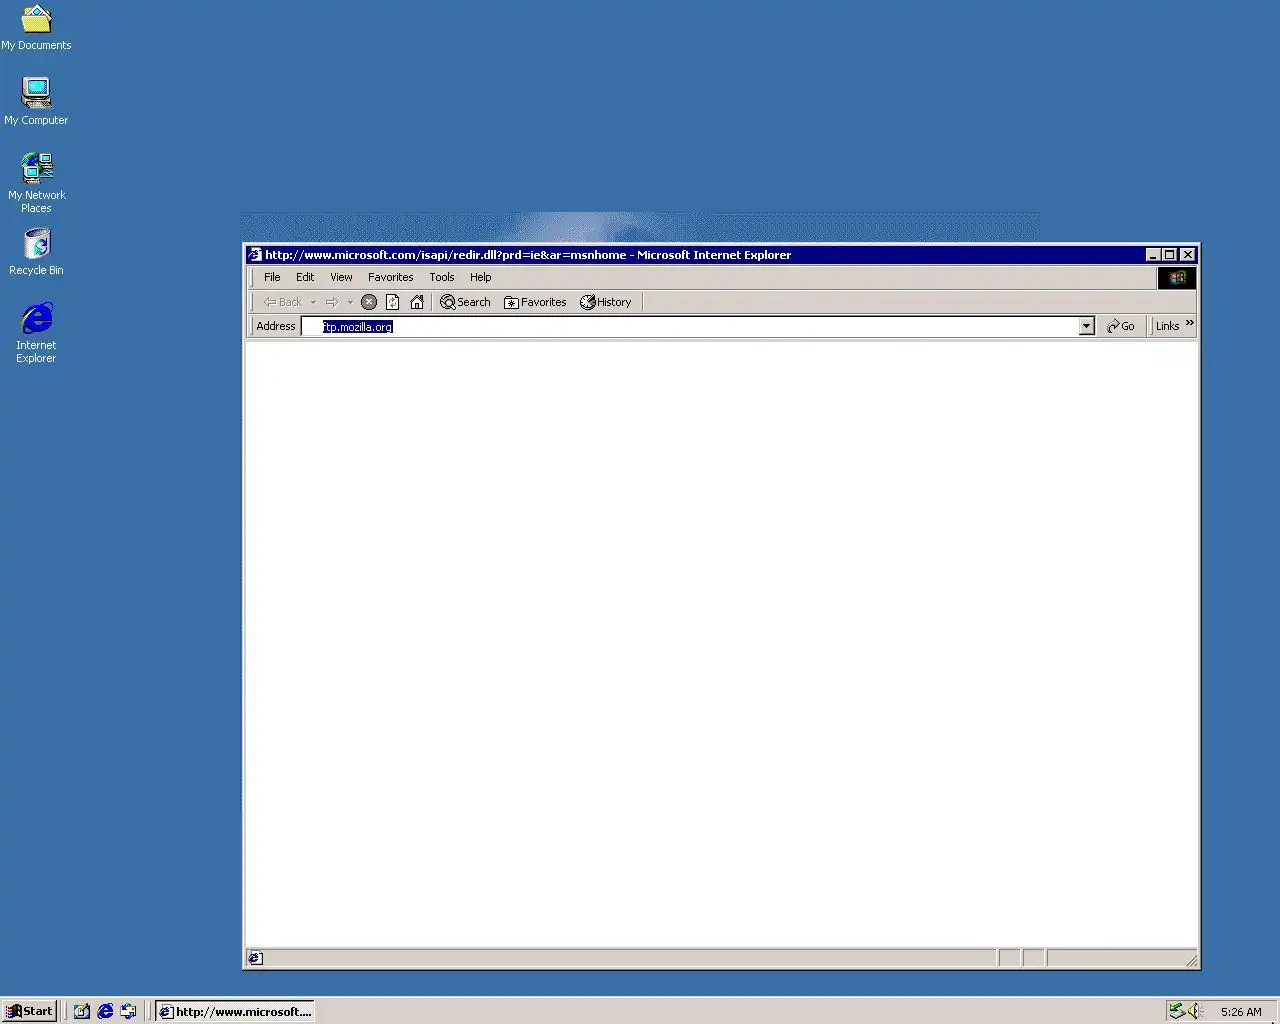Select the Internet Explorer desktop shortcut

pyautogui.click(x=36, y=334)
